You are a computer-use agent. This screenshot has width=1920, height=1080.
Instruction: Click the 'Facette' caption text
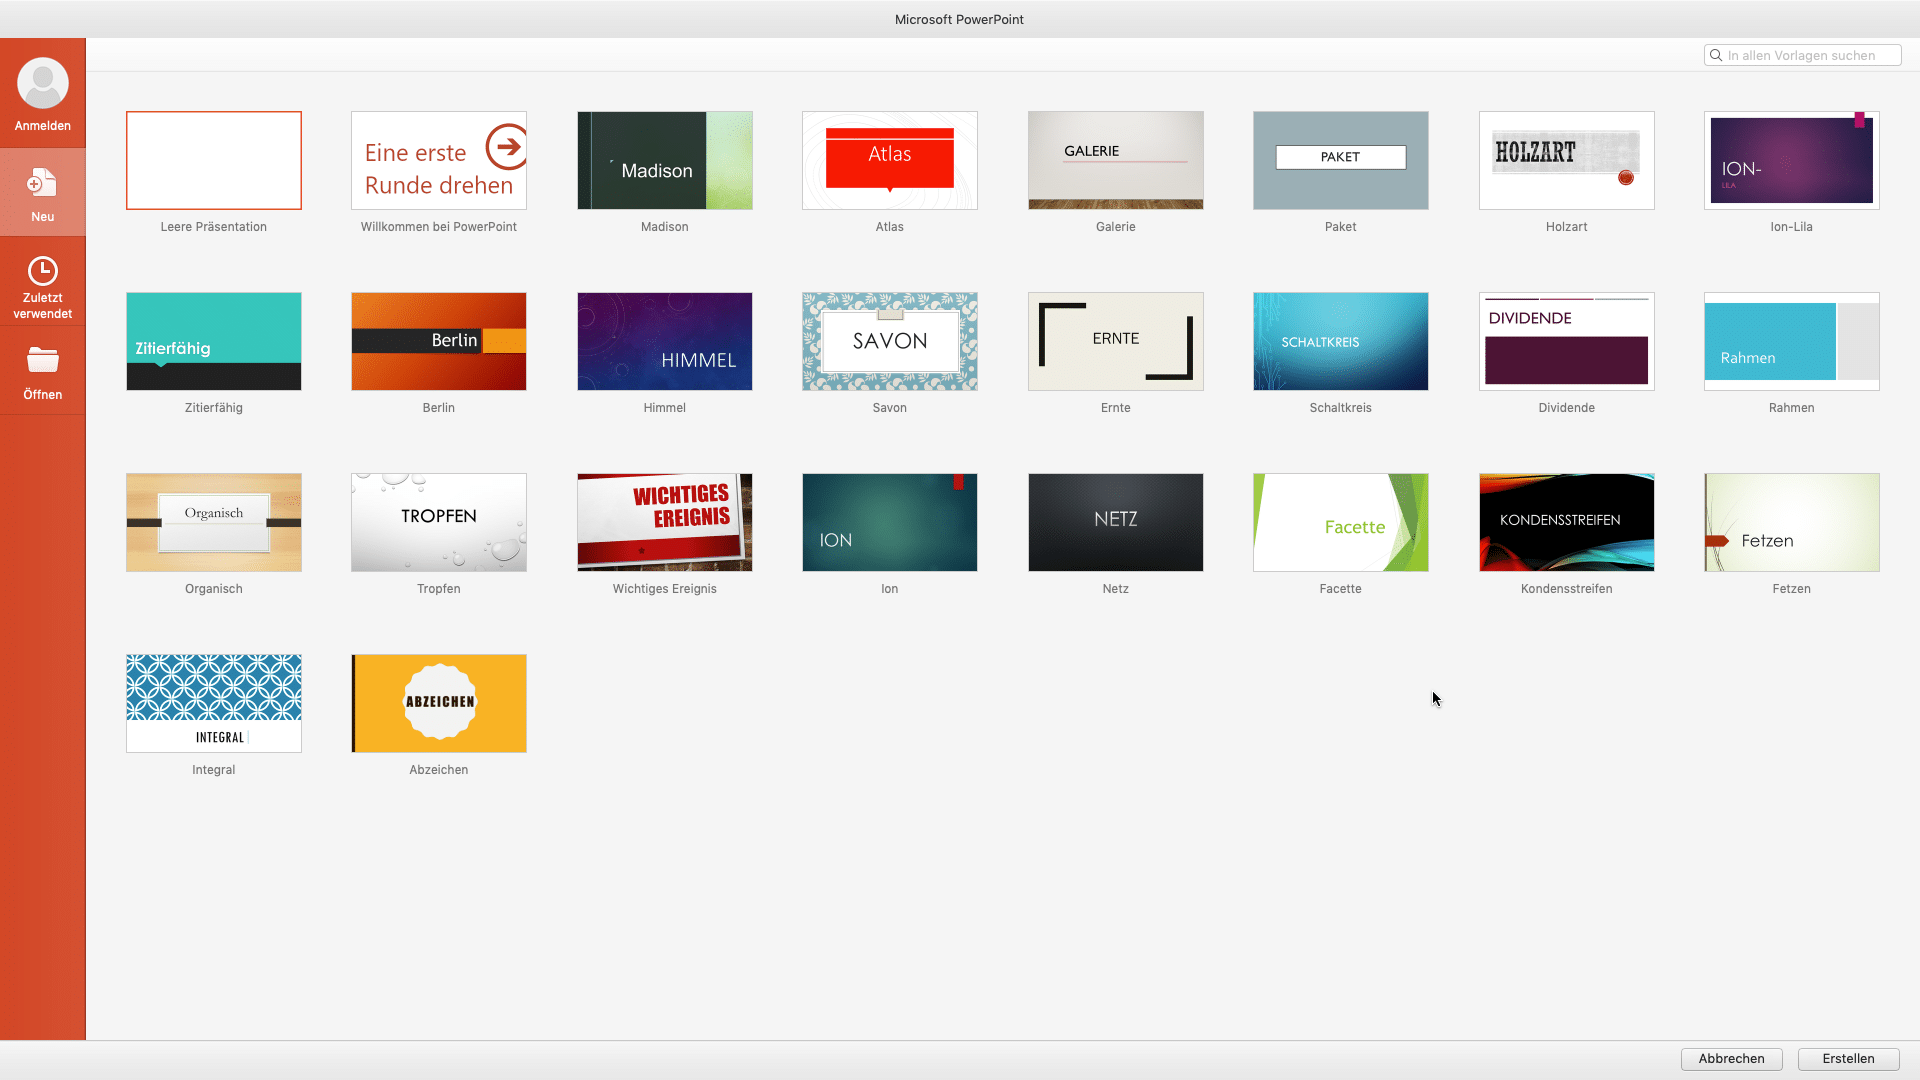1341,589
